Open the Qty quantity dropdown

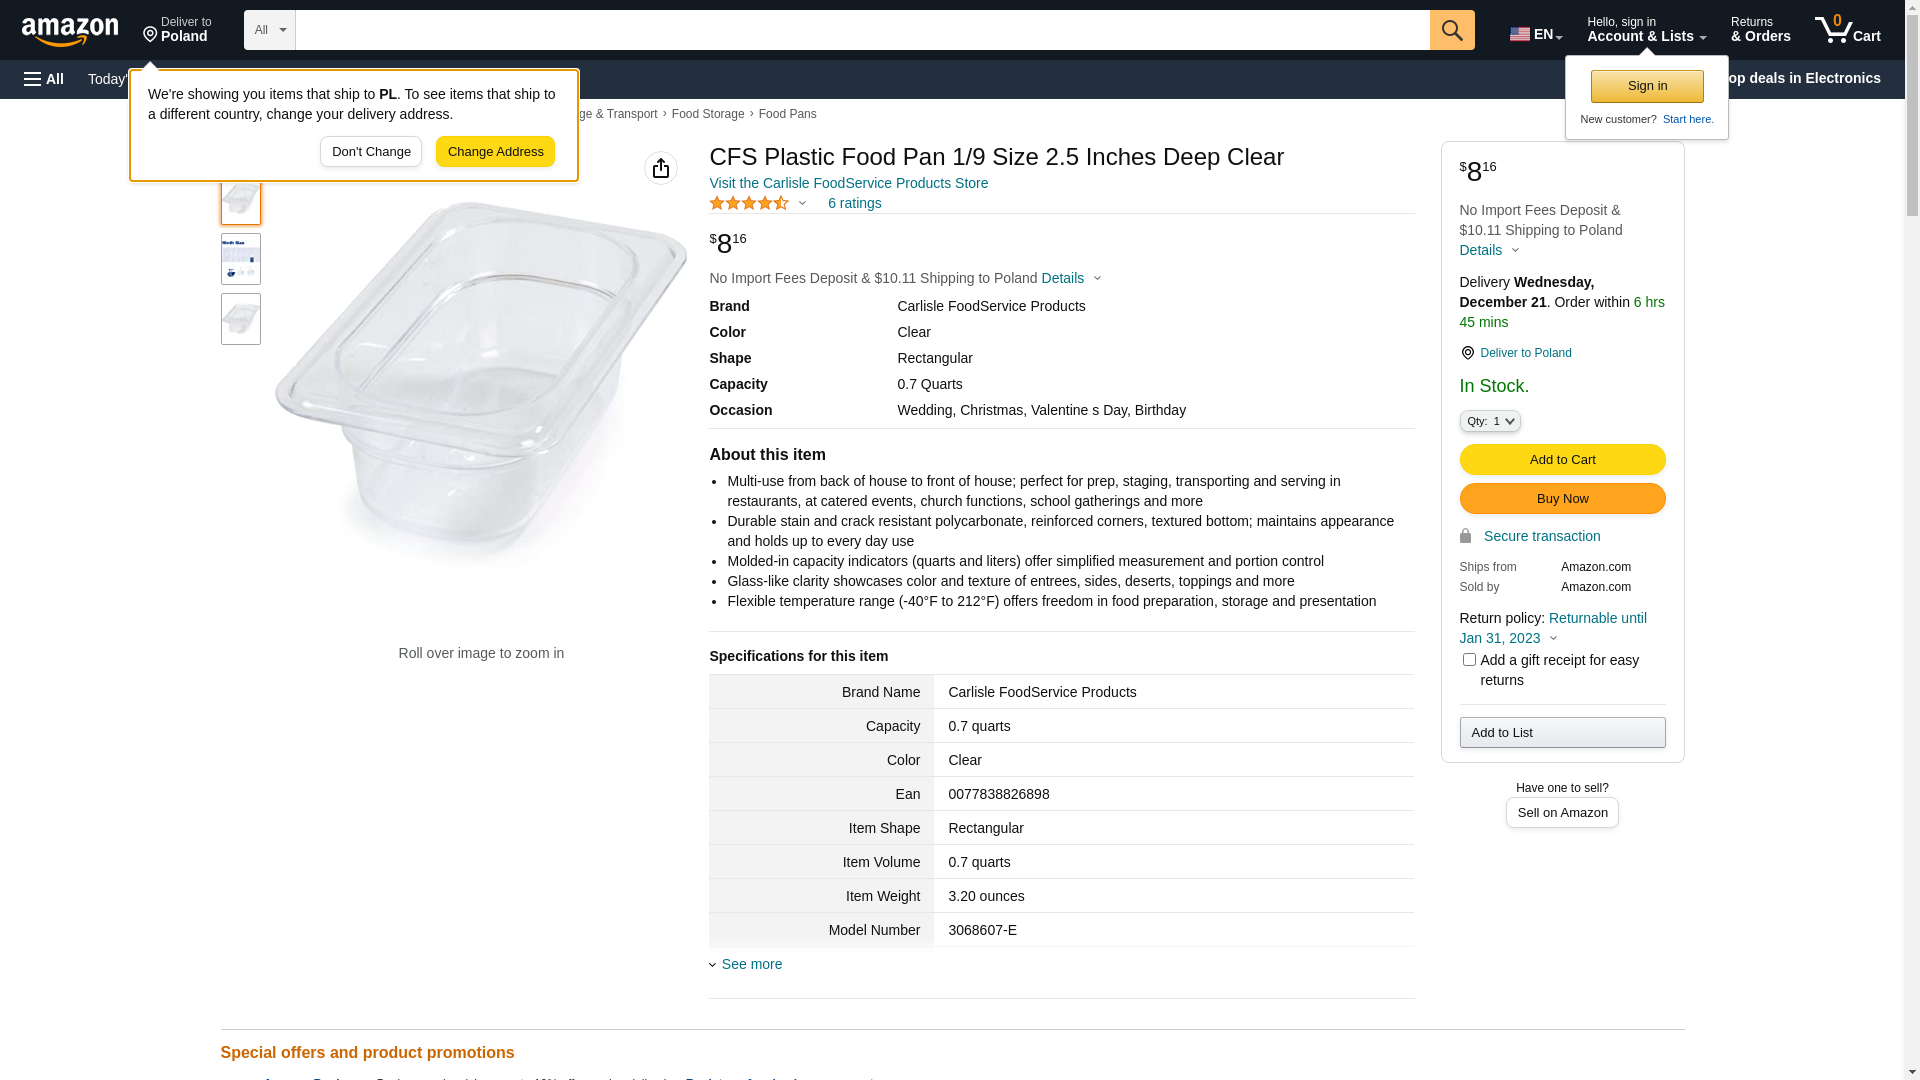[x=1490, y=421]
